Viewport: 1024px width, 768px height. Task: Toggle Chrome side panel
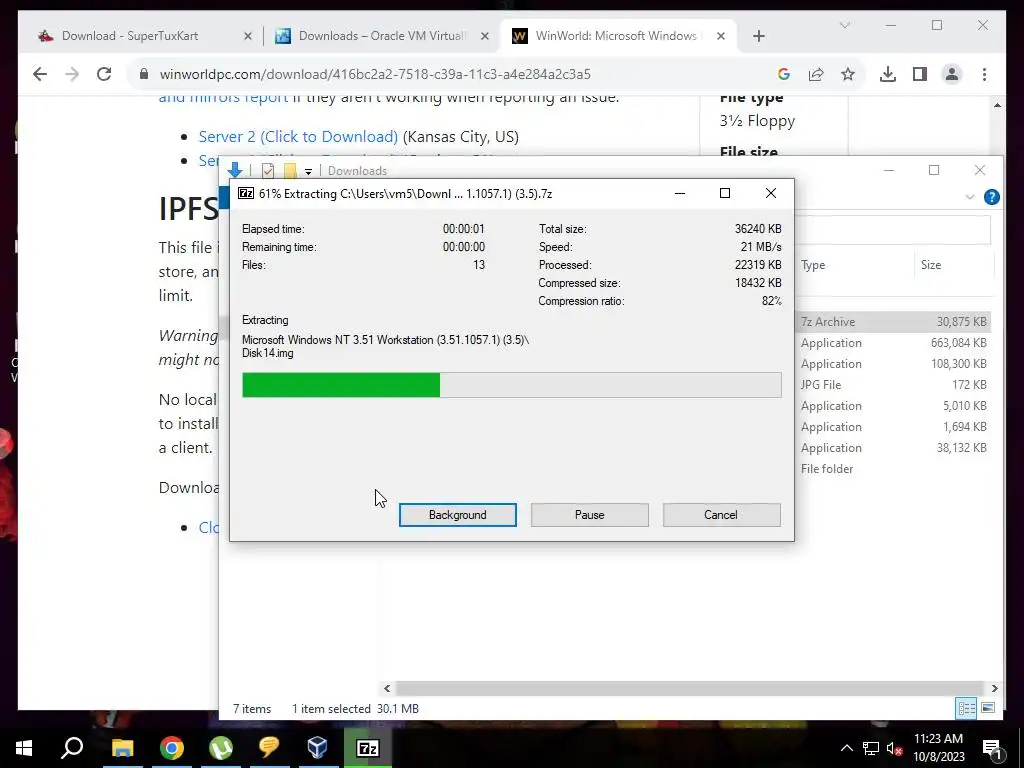(920, 74)
